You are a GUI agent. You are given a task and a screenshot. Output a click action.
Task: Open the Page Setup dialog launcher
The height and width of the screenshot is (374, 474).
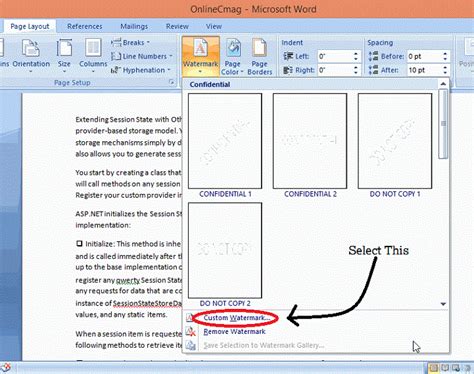(172, 82)
